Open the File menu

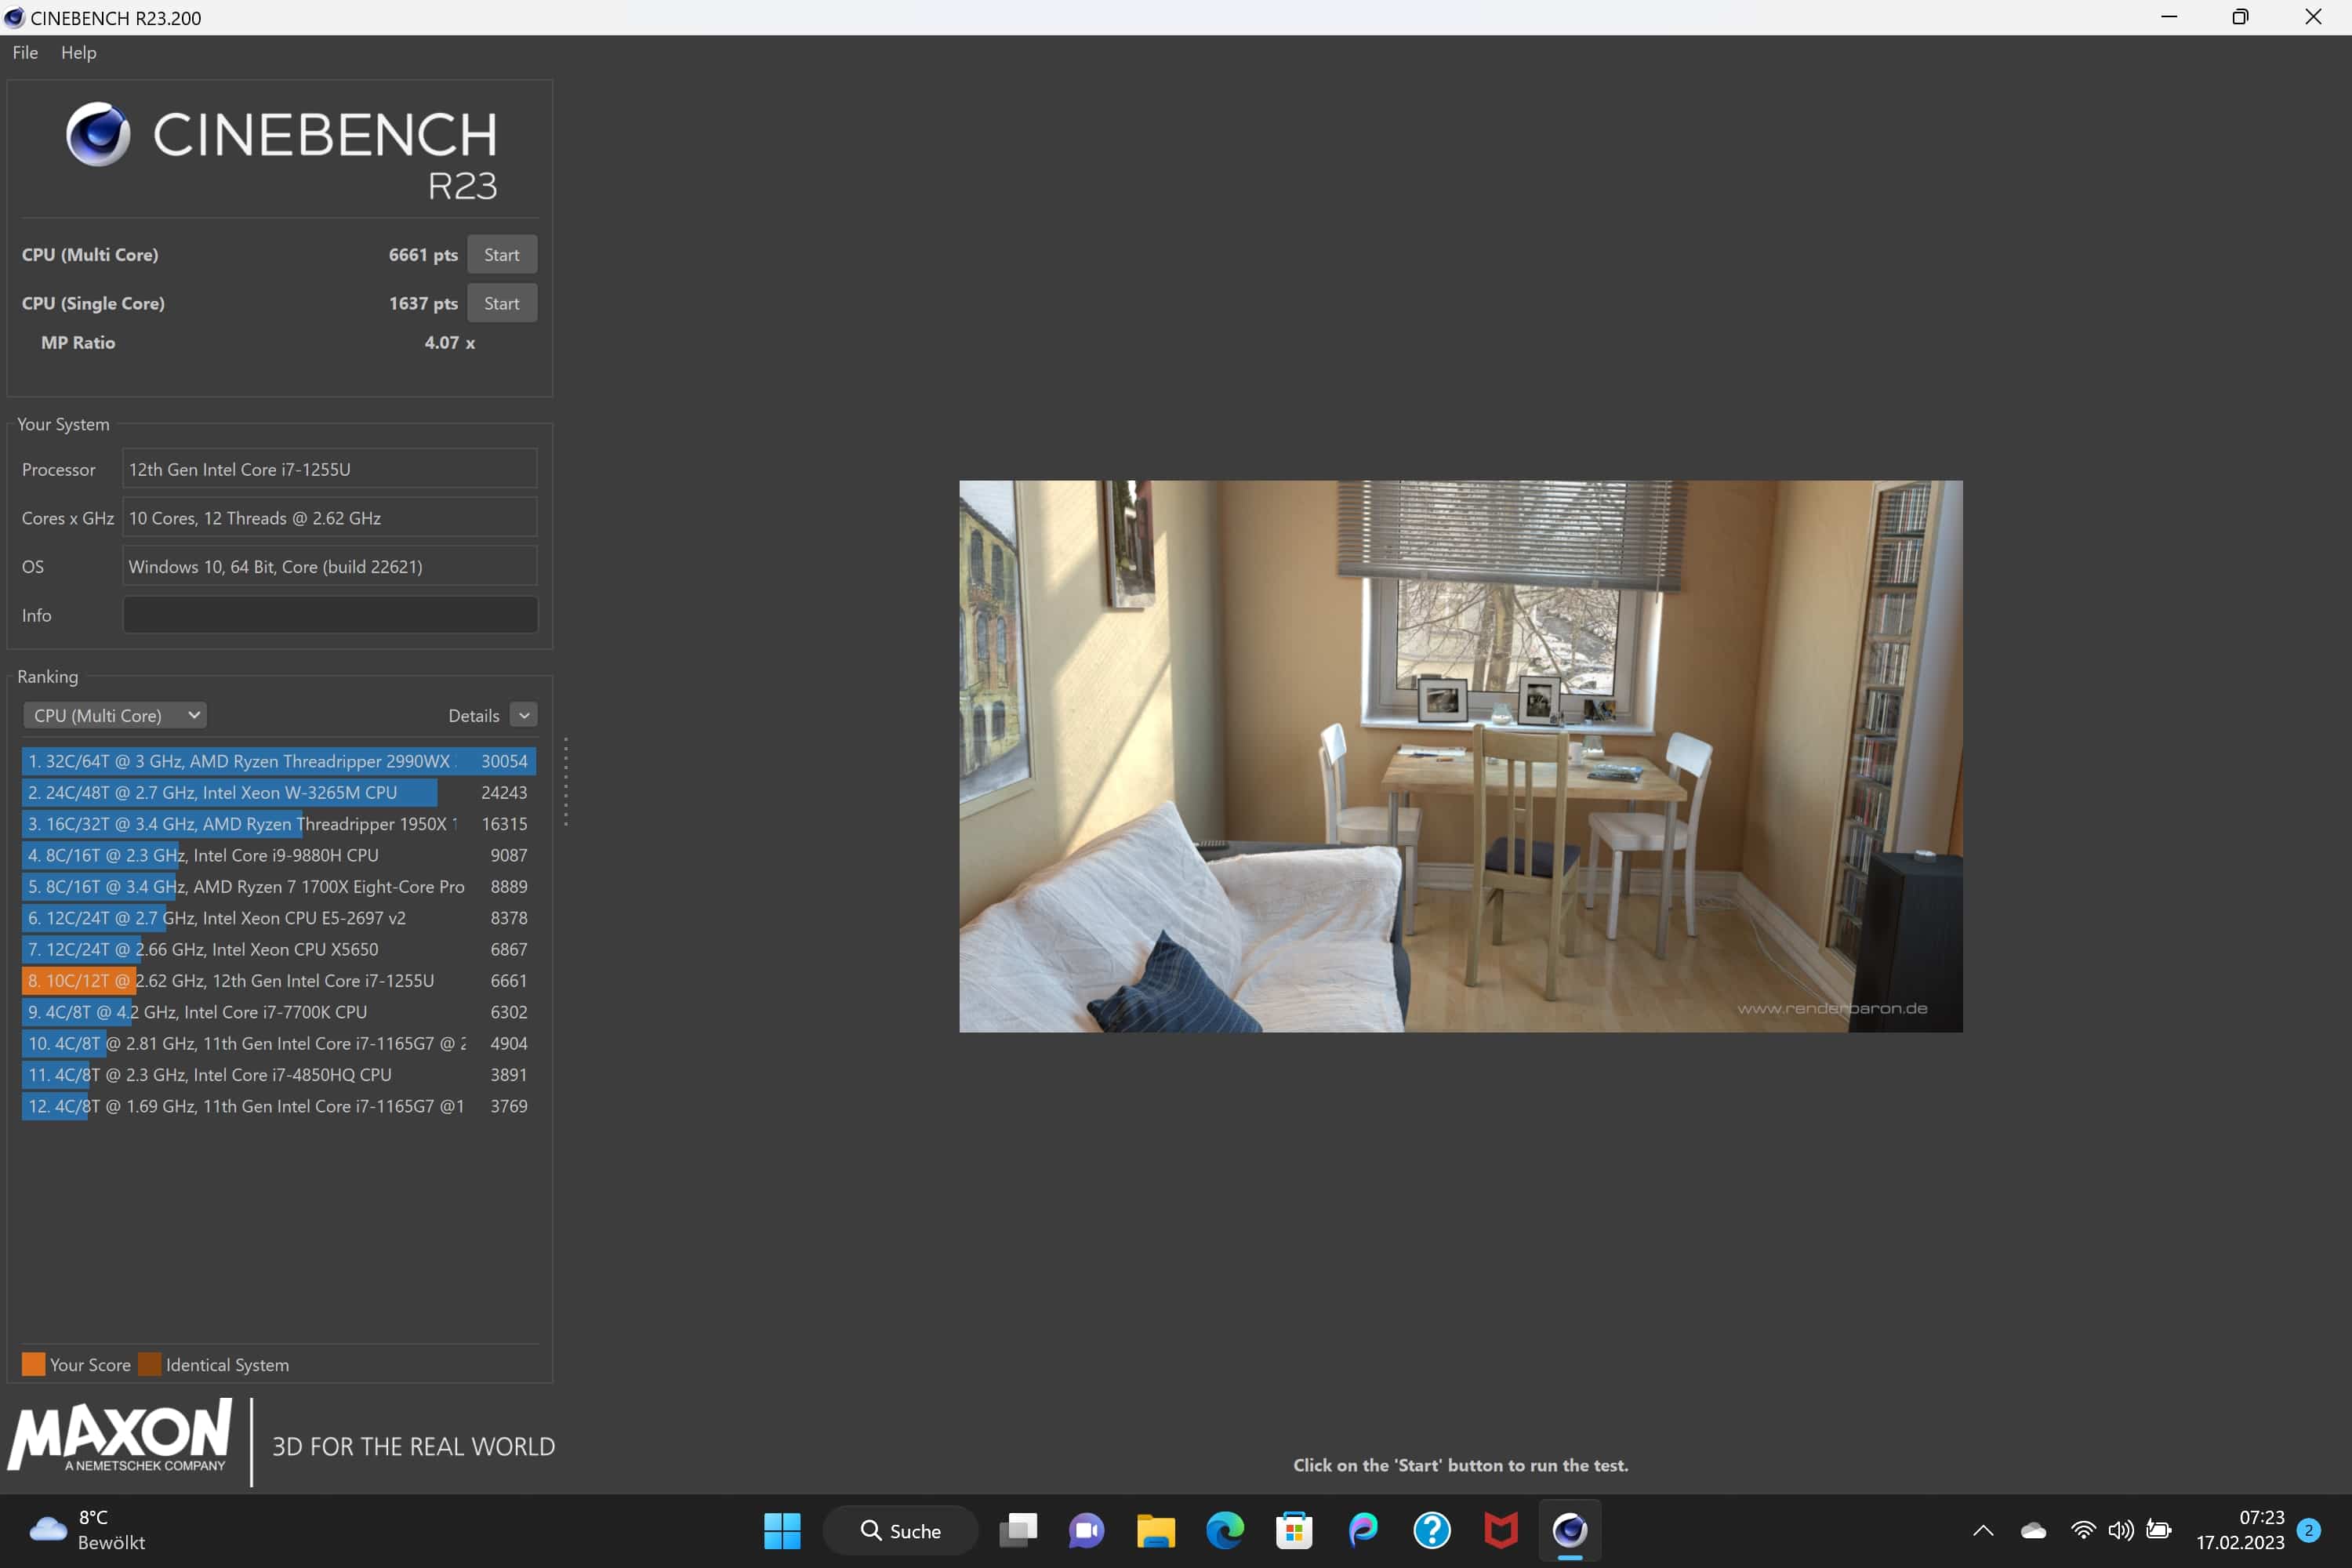tap(25, 52)
